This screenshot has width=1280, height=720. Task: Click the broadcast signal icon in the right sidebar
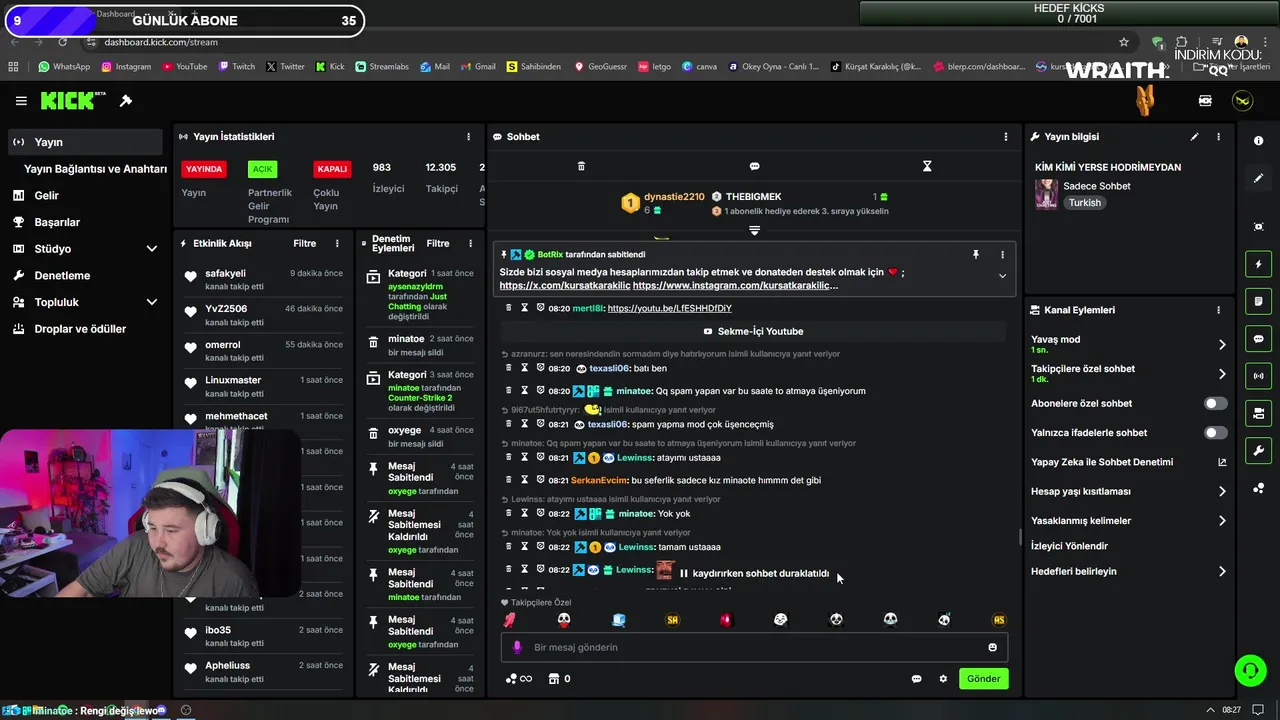[1258, 376]
